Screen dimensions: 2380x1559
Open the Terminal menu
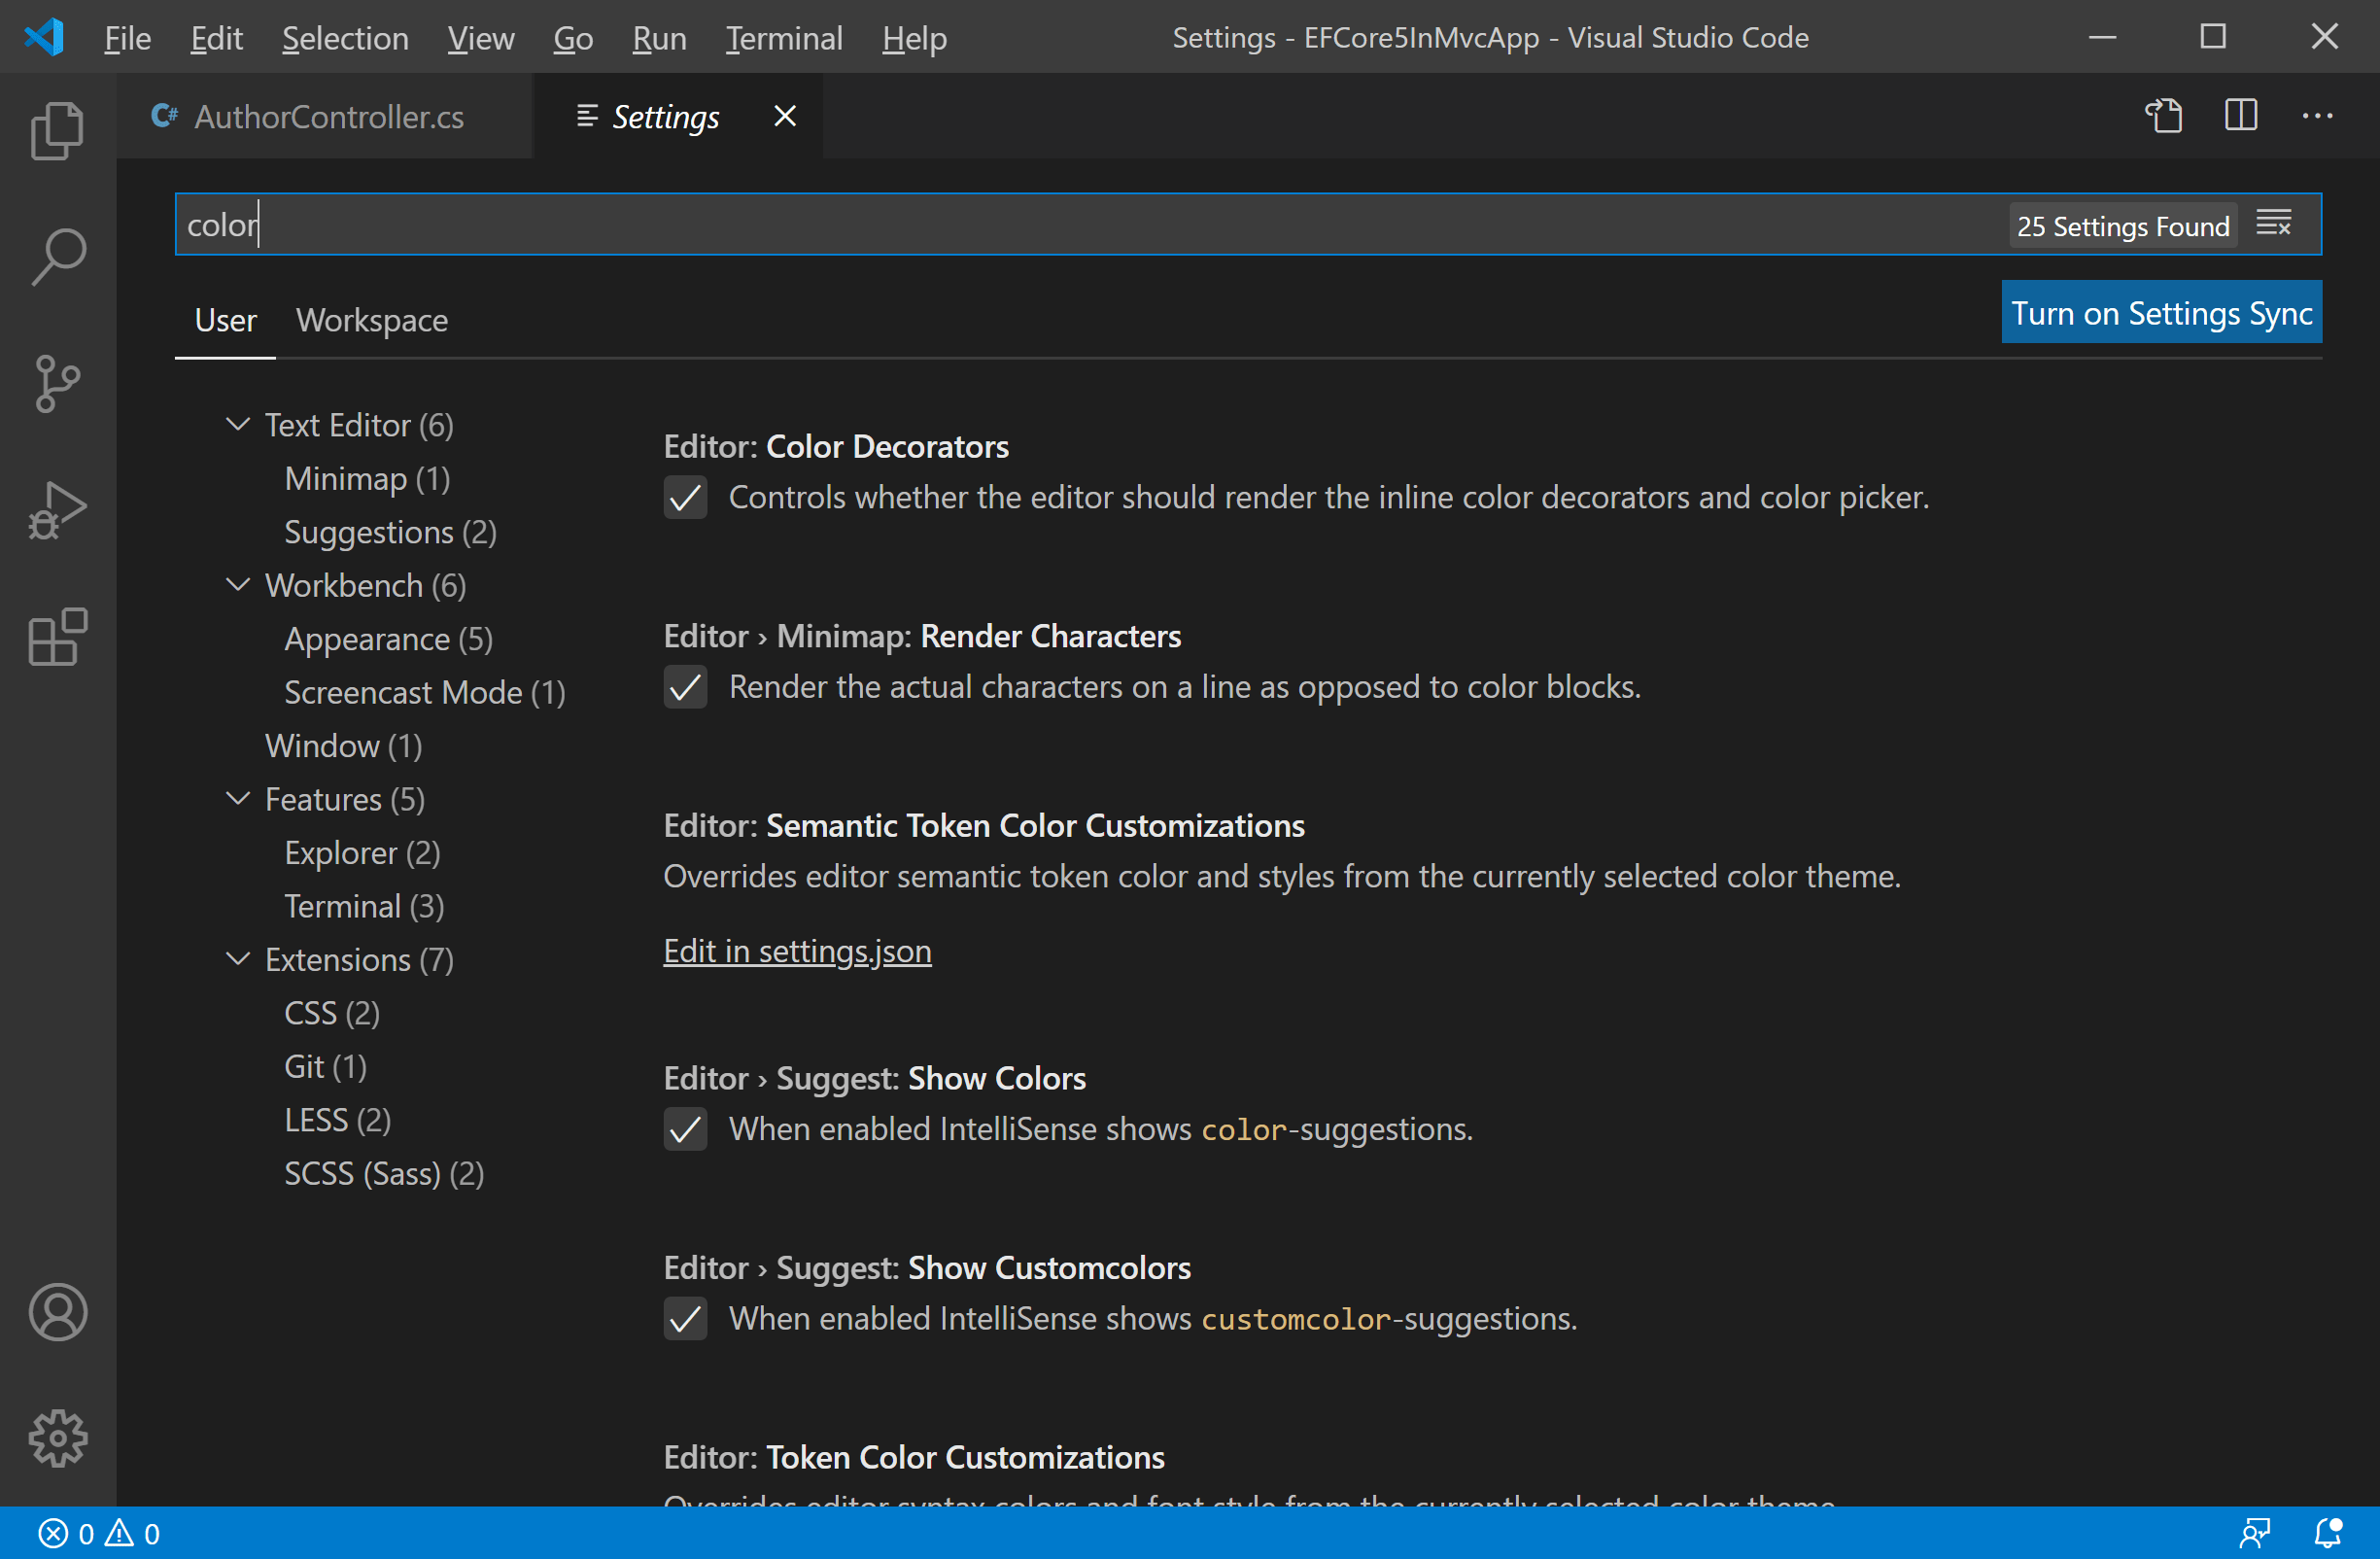[x=784, y=38]
